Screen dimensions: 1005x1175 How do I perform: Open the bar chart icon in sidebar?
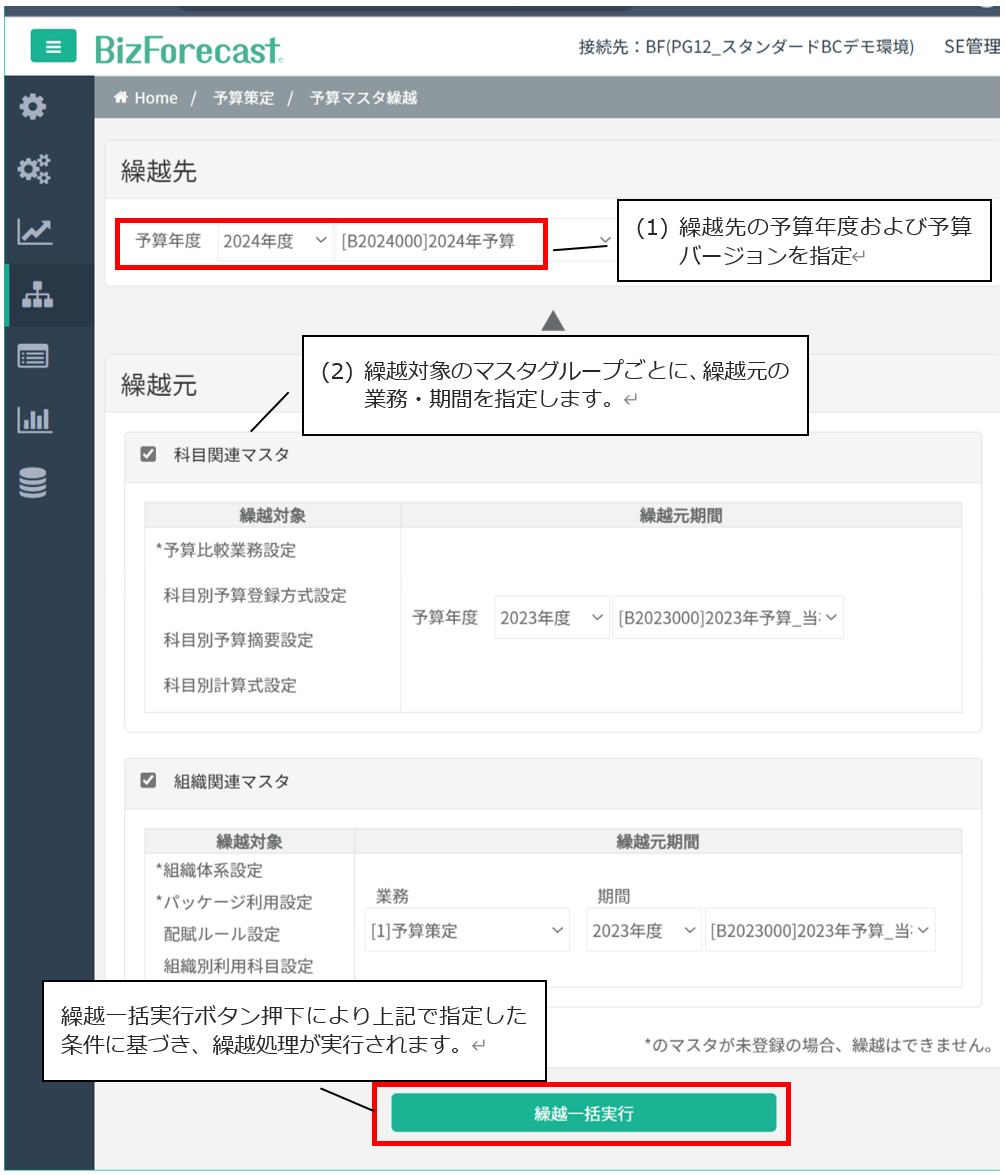34,420
